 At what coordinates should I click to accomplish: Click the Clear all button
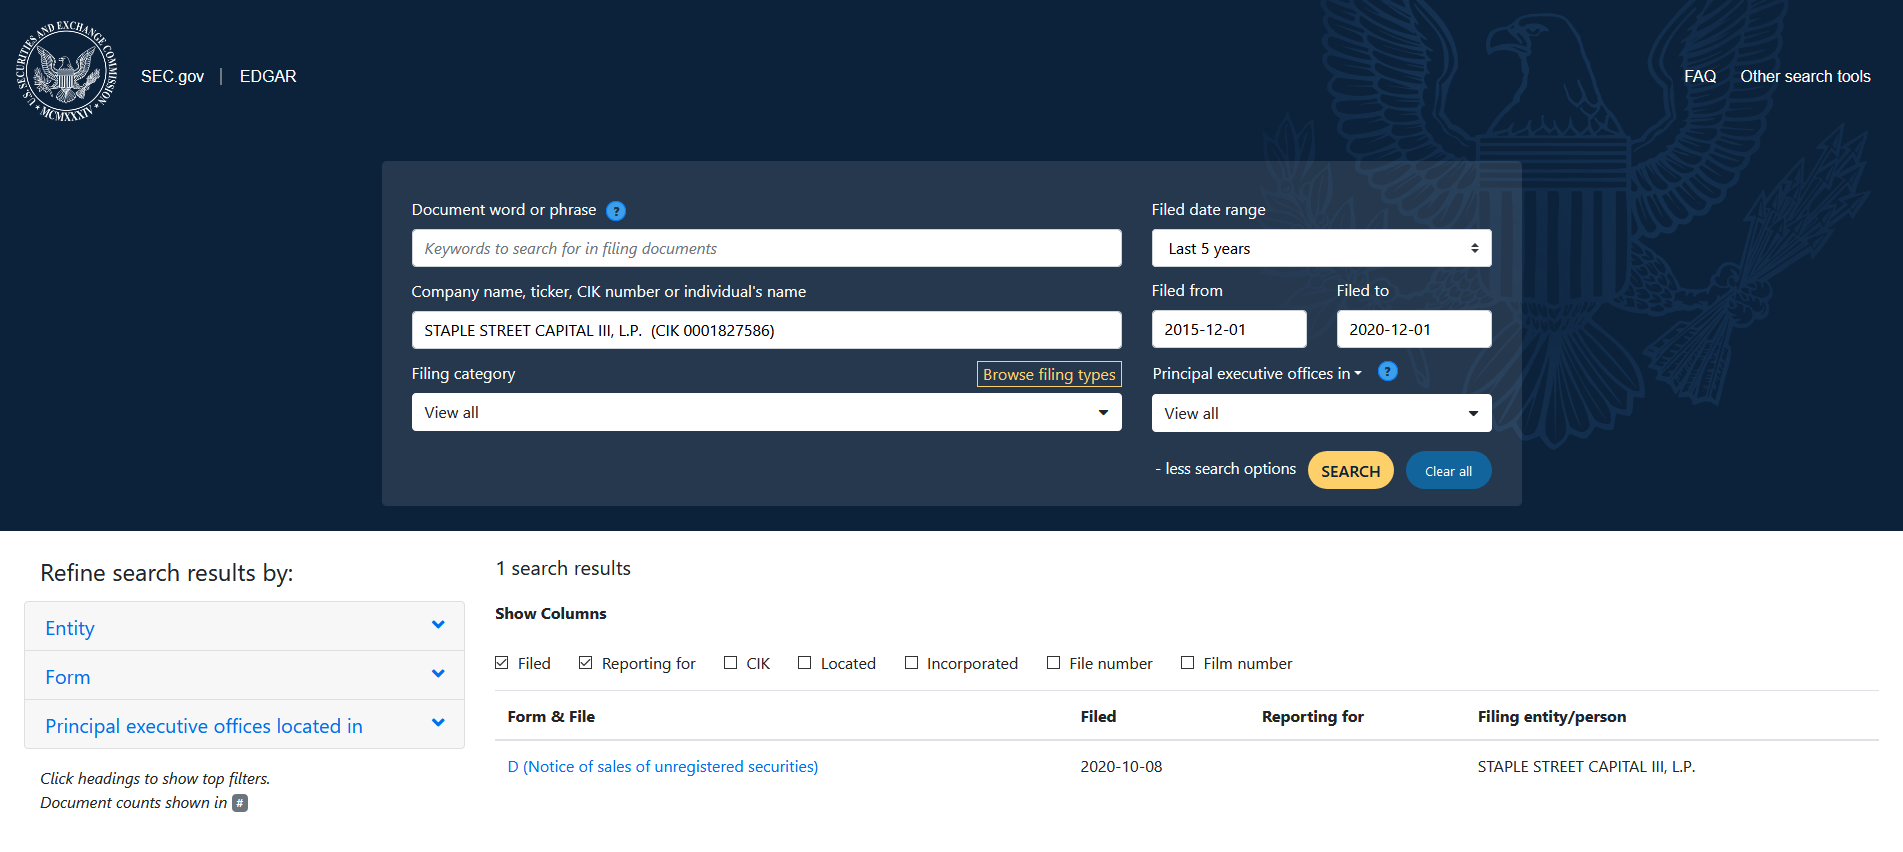[x=1448, y=470]
